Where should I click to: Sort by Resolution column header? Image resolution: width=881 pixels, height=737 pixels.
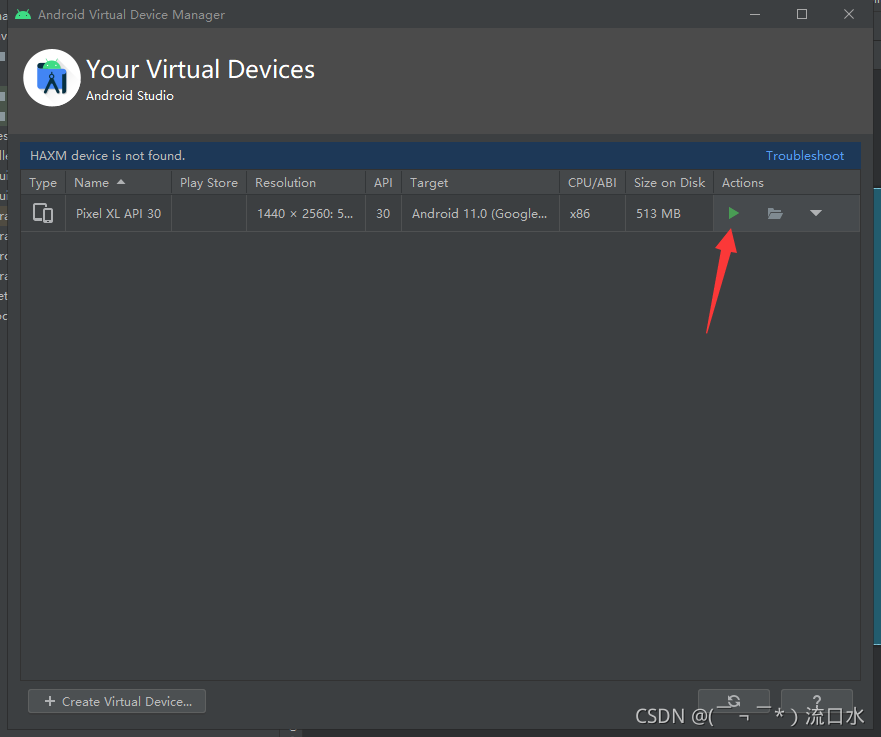306,183
